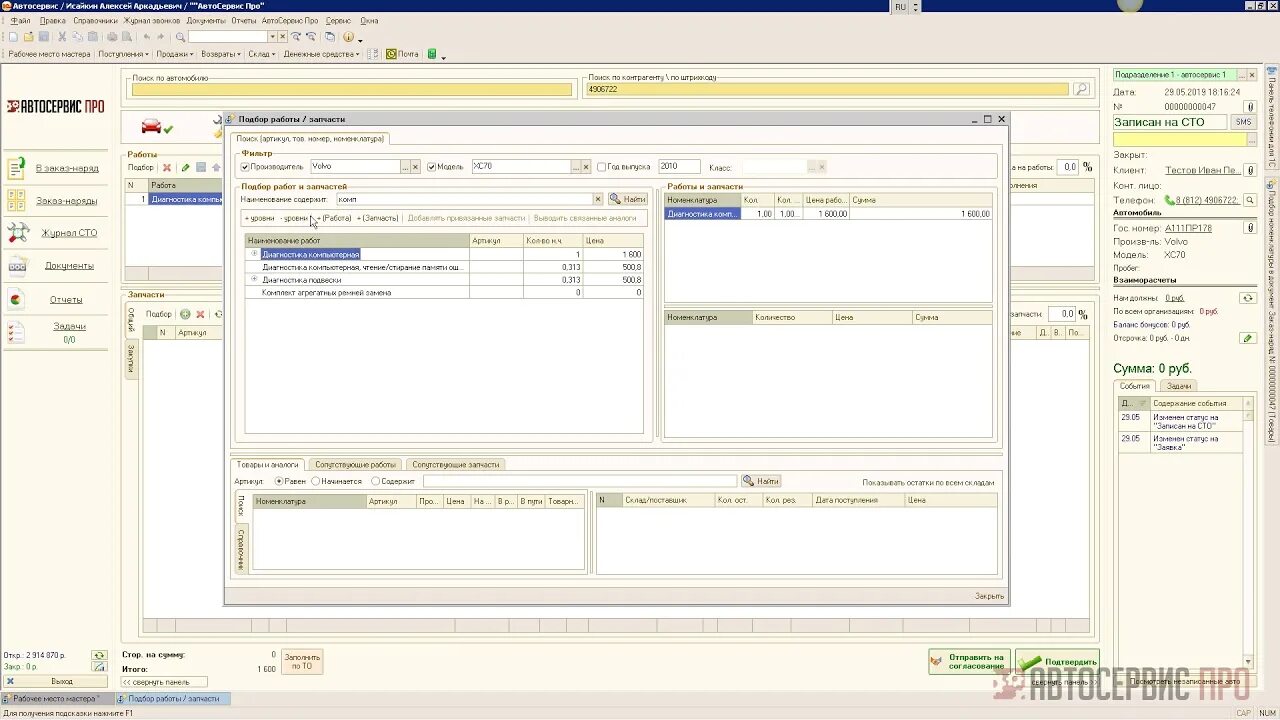Open the Продажи dropdown menu
The height and width of the screenshot is (720, 1280).
175,54
